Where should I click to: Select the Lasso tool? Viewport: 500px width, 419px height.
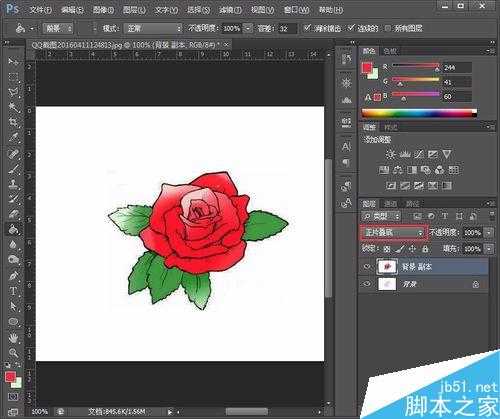click(x=13, y=92)
